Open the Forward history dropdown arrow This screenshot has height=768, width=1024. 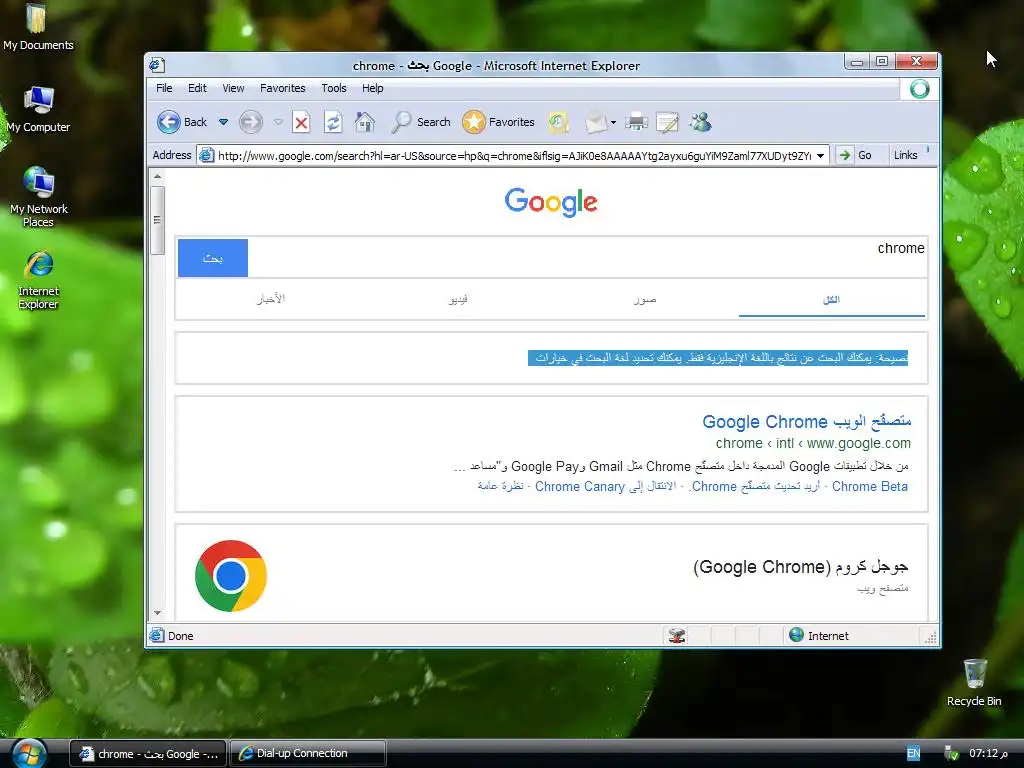[x=278, y=122]
